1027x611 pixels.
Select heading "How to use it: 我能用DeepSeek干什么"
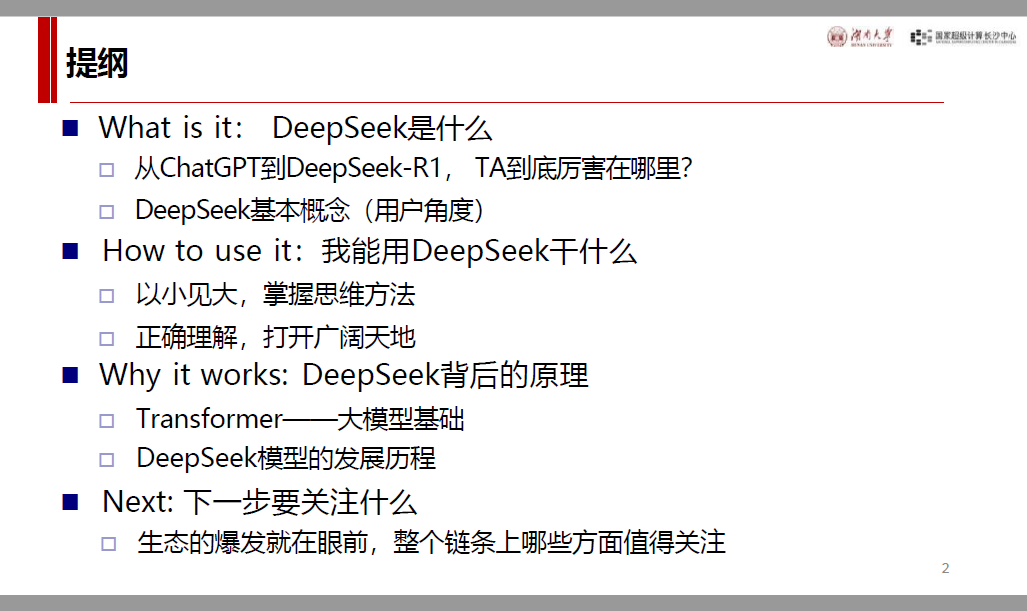369,251
